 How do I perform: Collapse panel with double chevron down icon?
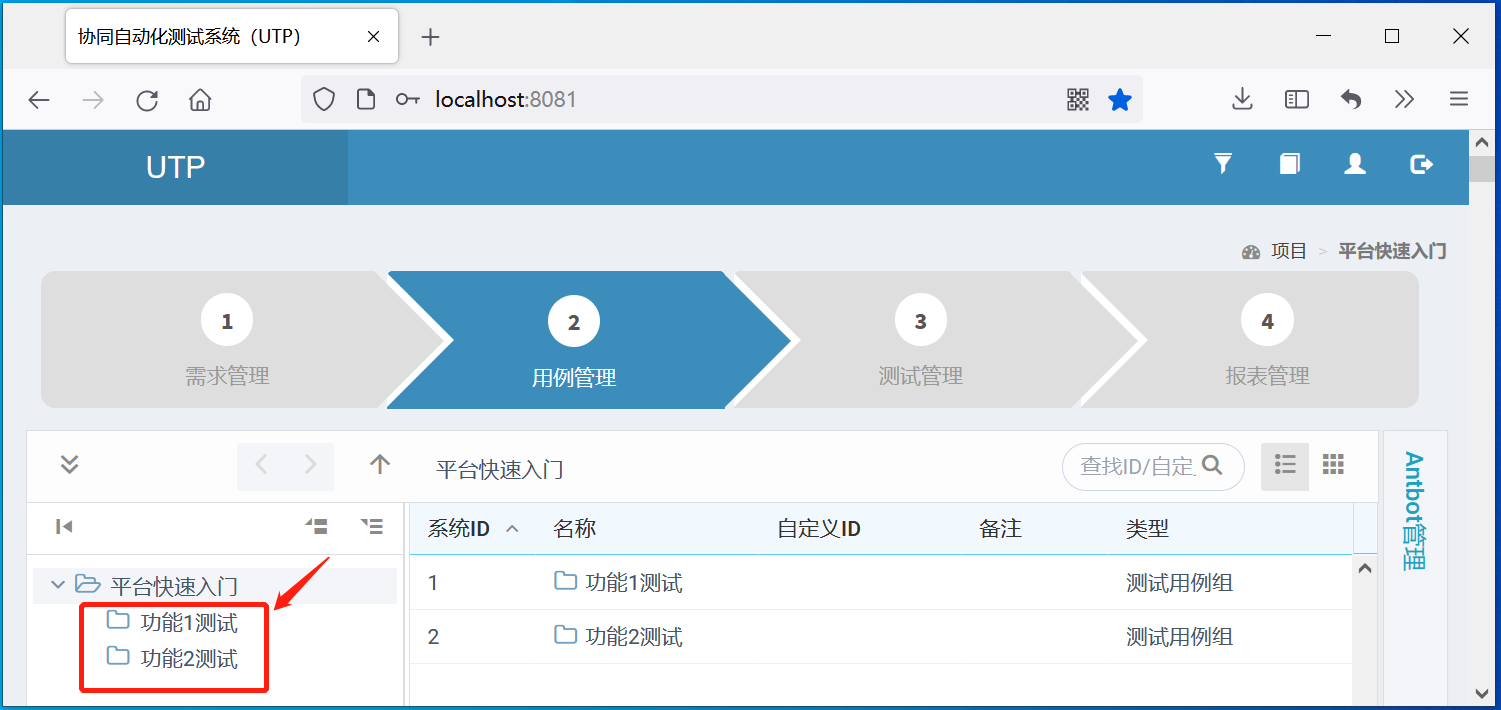pos(69,465)
